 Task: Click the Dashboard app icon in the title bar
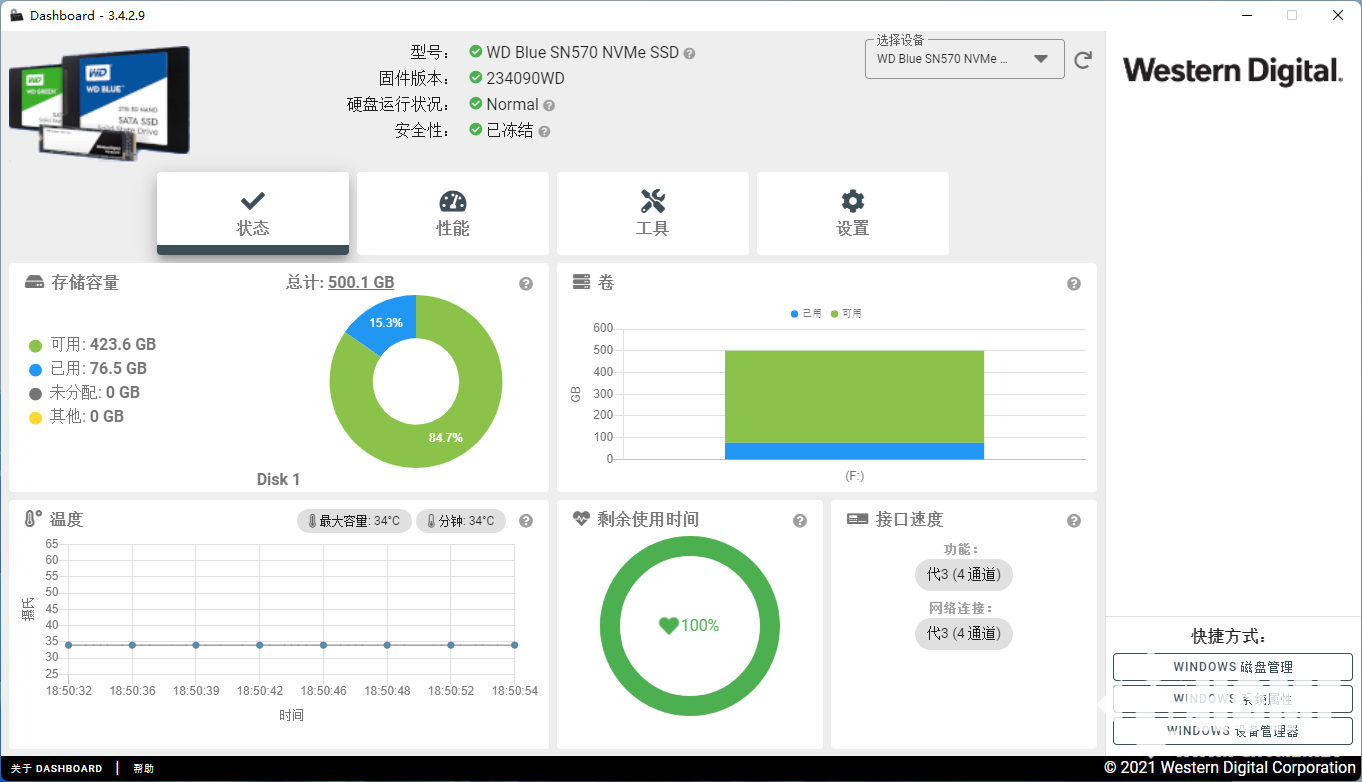[x=17, y=15]
